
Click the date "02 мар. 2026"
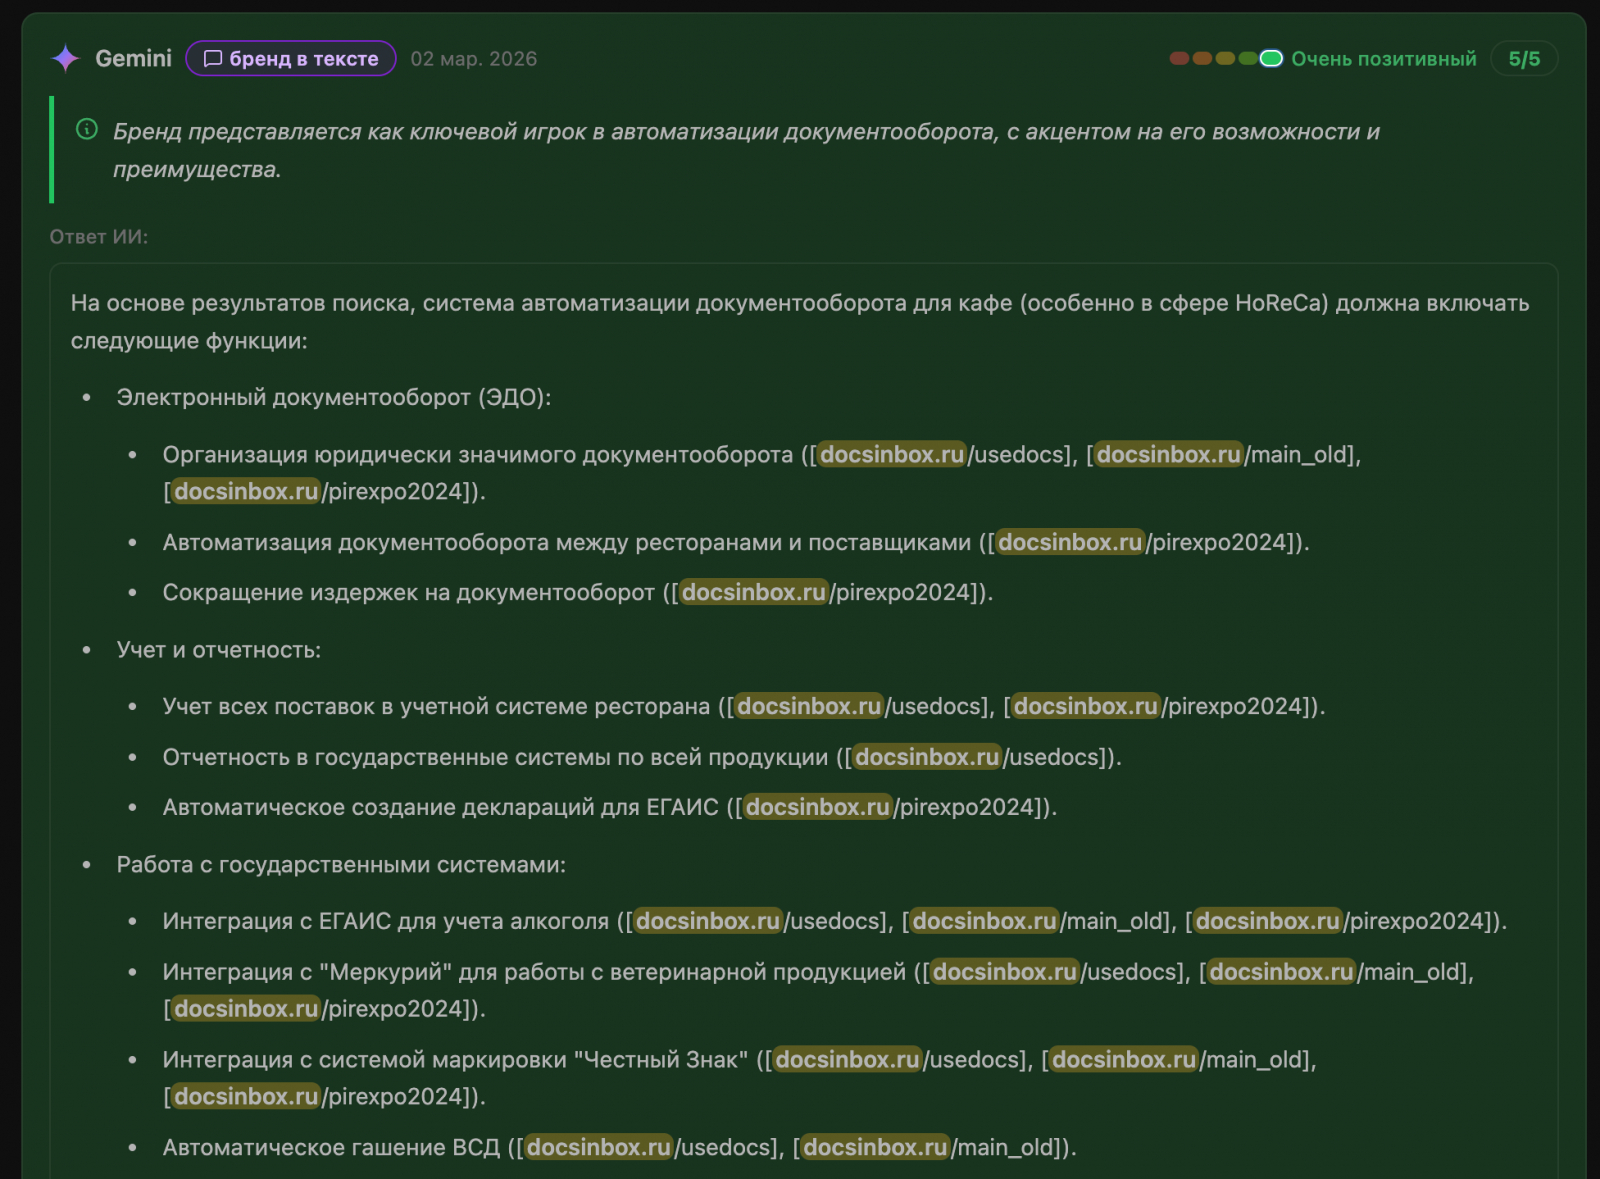click(x=473, y=59)
